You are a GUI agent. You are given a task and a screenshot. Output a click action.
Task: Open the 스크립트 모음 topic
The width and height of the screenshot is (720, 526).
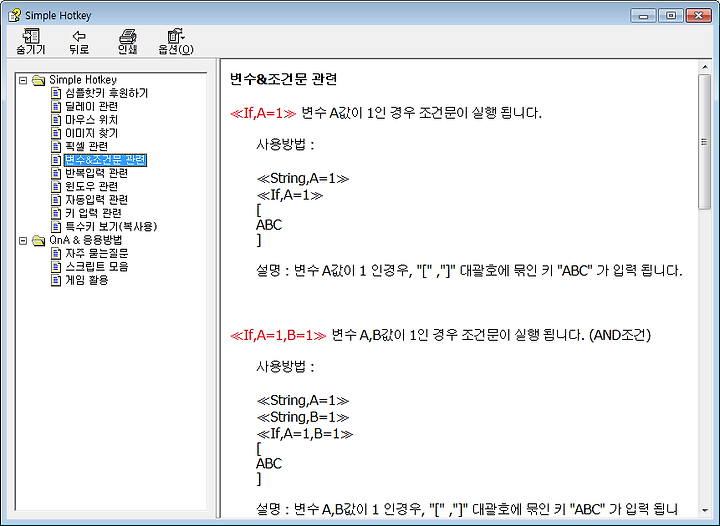pos(96,267)
